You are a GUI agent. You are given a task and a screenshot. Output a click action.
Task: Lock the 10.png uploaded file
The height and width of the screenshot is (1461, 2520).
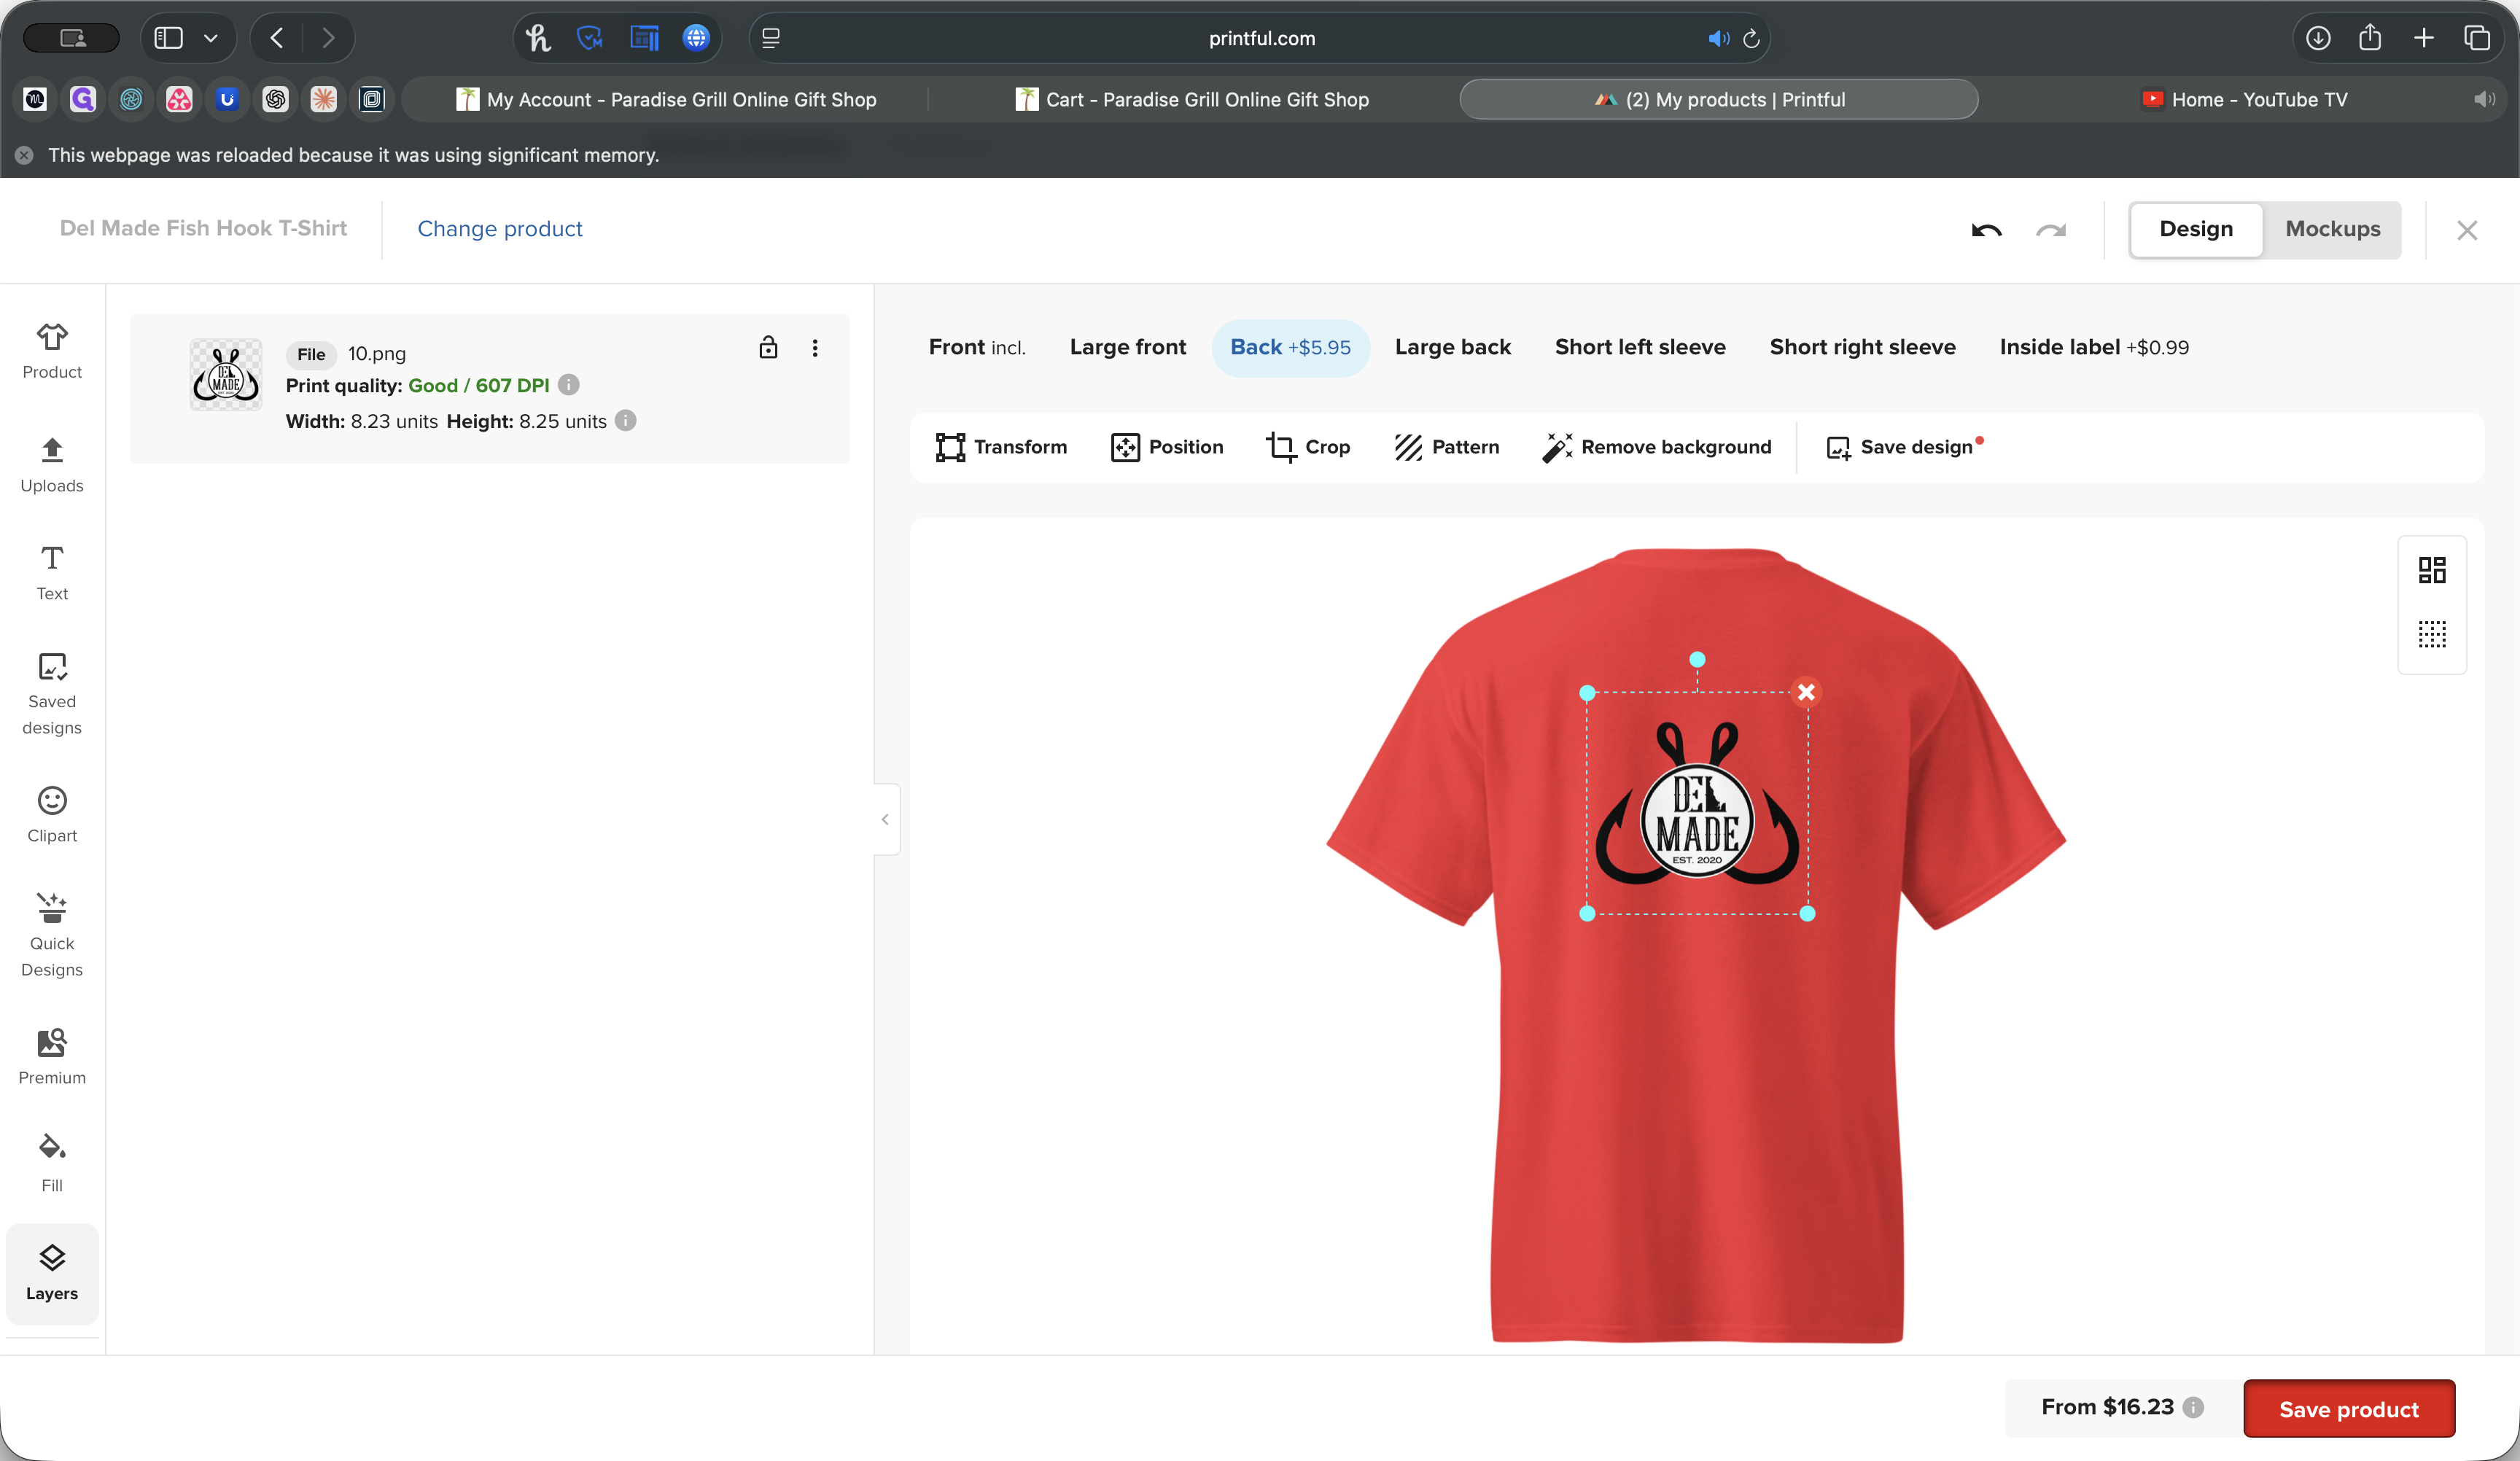(x=768, y=348)
